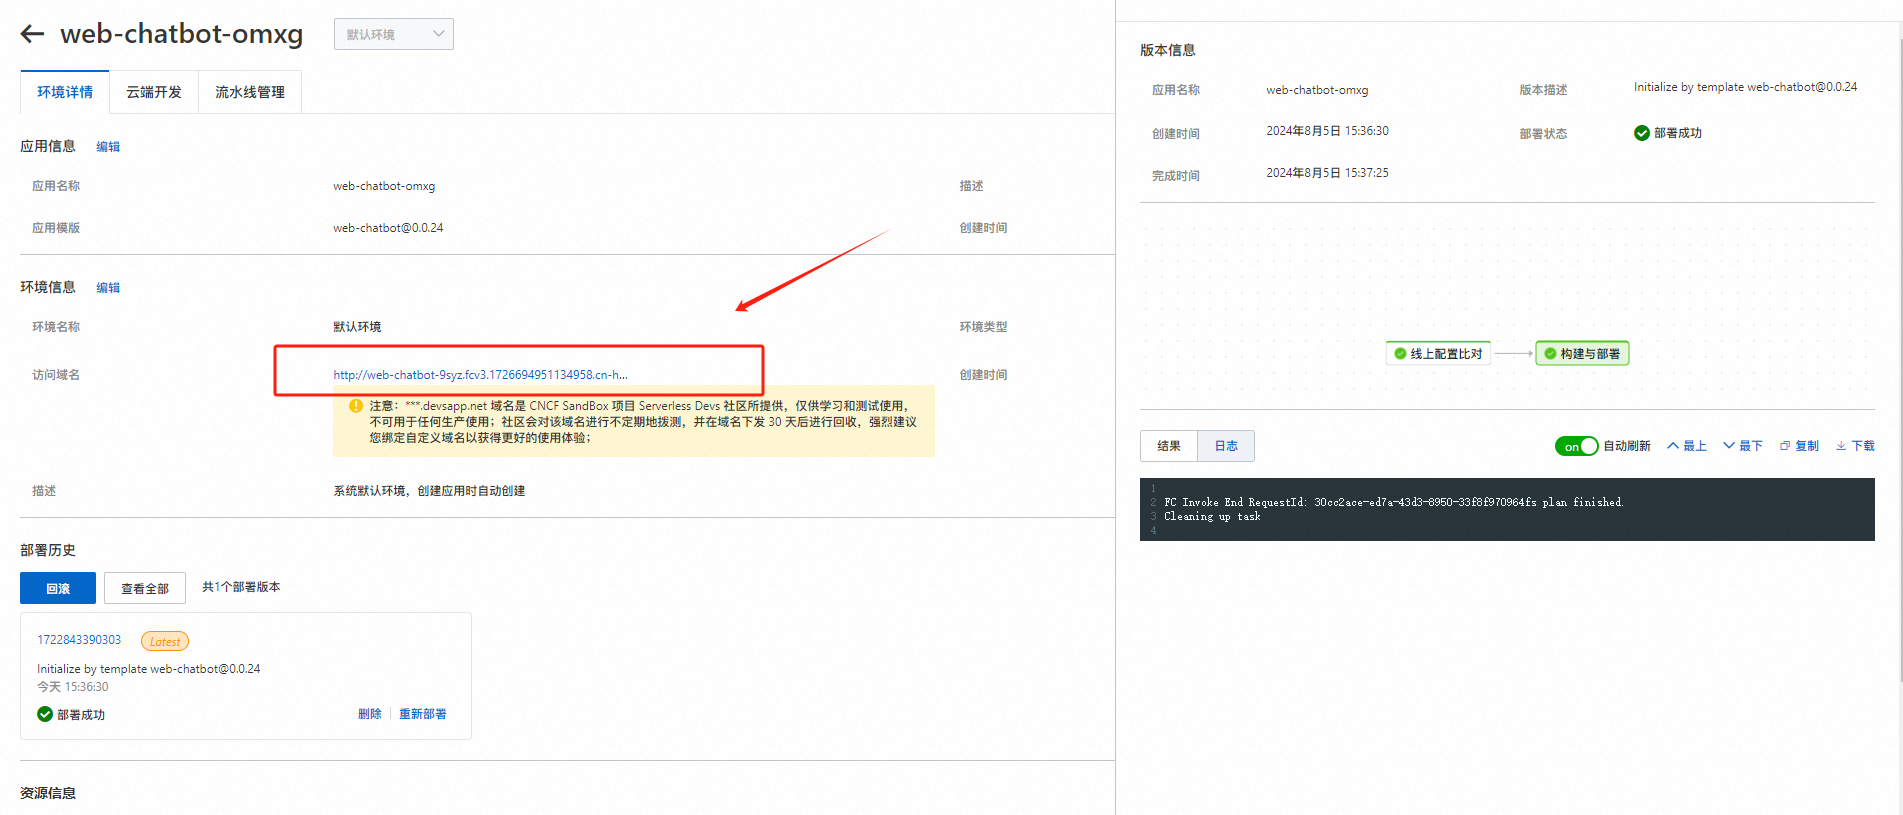Select the 构建与部署 pipeline node

(x=1582, y=354)
